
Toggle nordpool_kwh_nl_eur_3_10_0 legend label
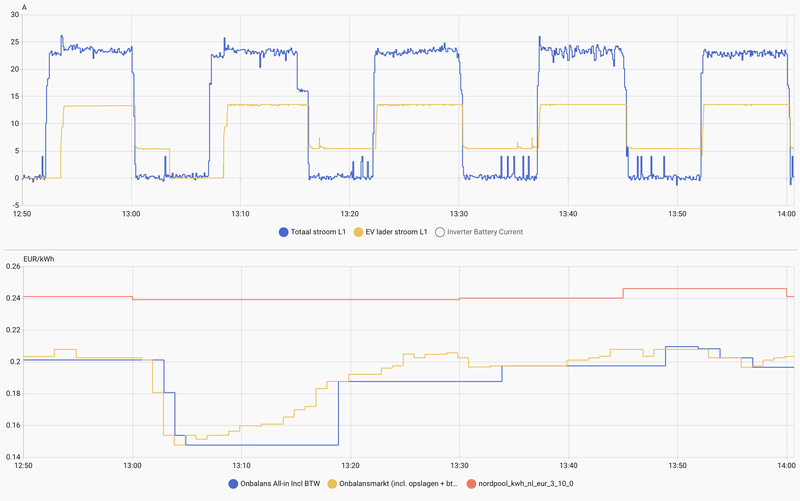point(524,484)
